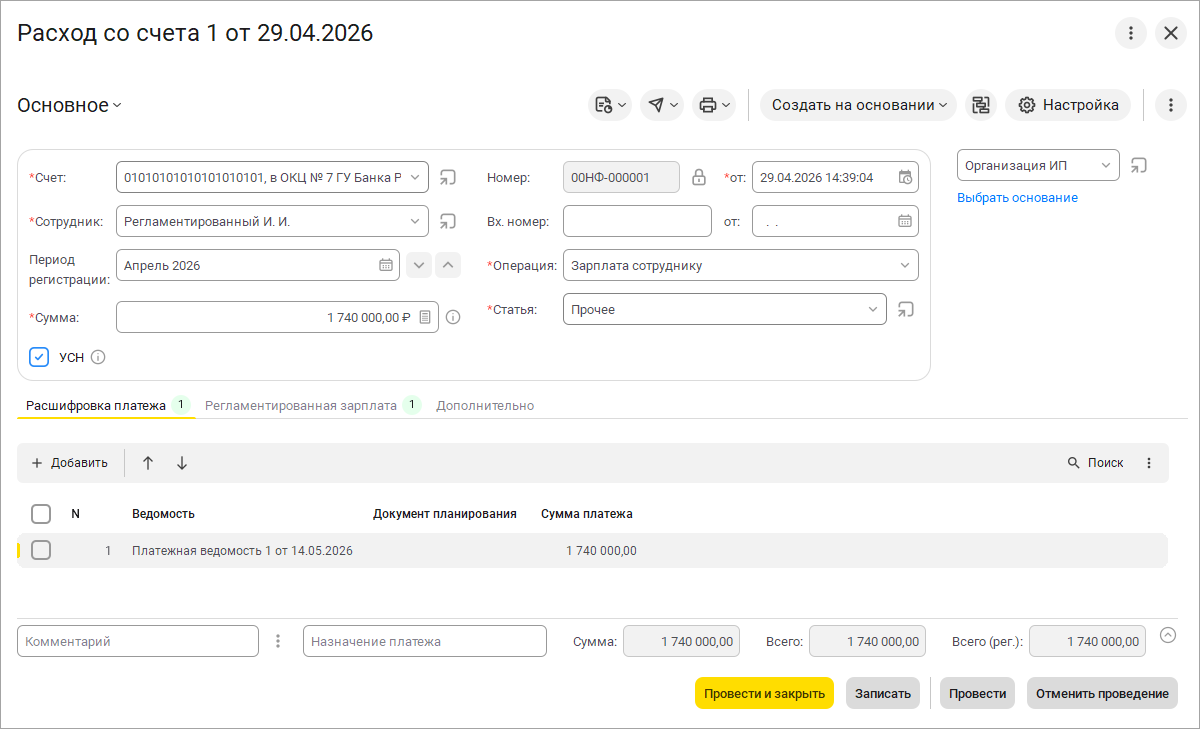The width and height of the screenshot is (1200, 729).
Task: Click the document structure icon near Настройка
Action: (981, 105)
